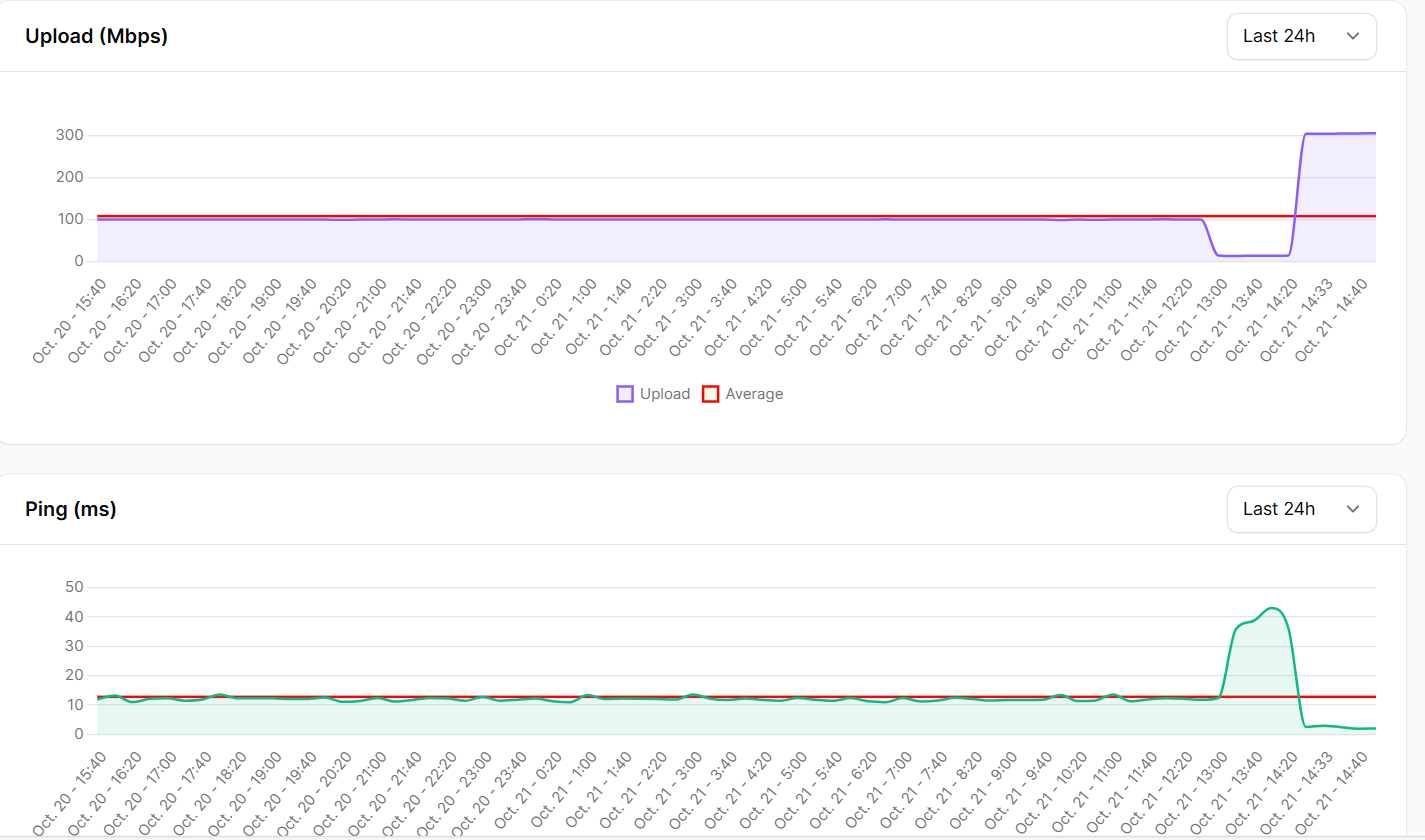1425x840 pixels.
Task: Click the "0" y-axis label in Upload chart
Action: click(x=81, y=261)
